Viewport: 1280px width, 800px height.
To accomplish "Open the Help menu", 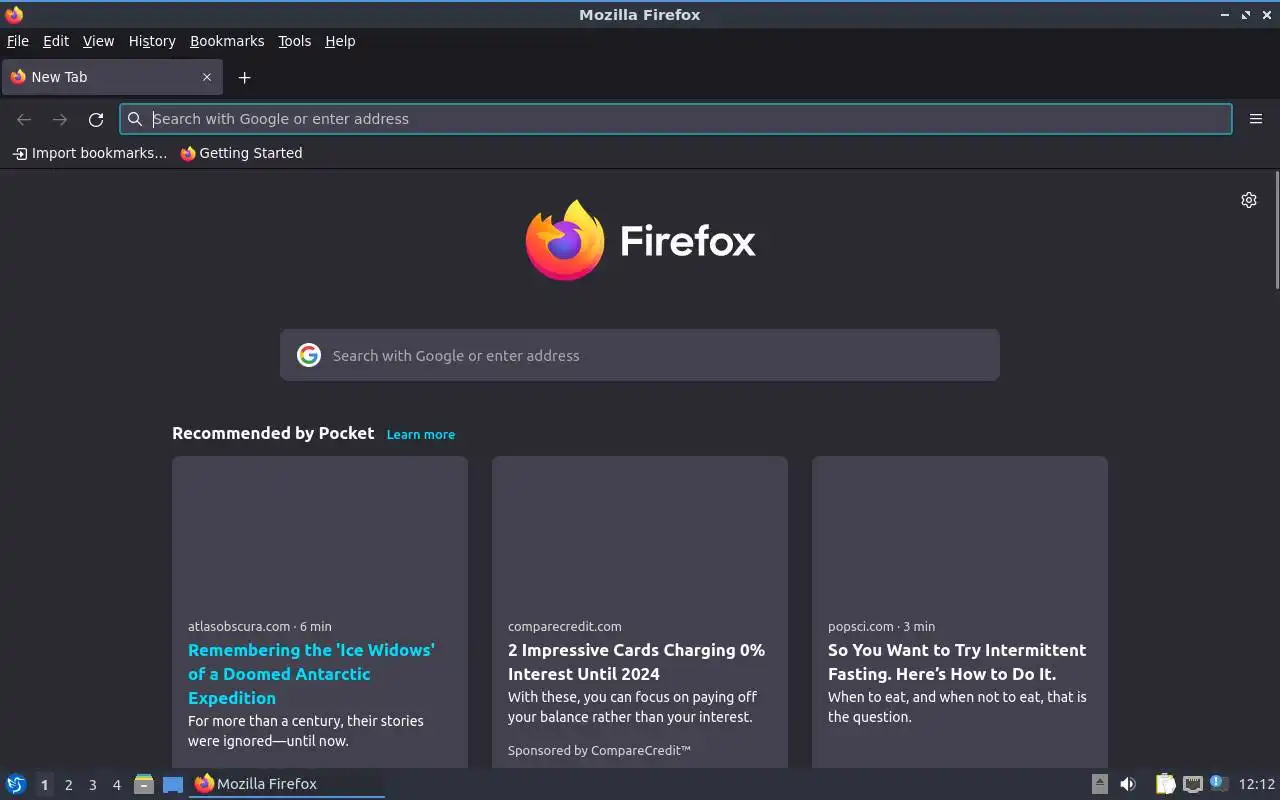I will (340, 41).
